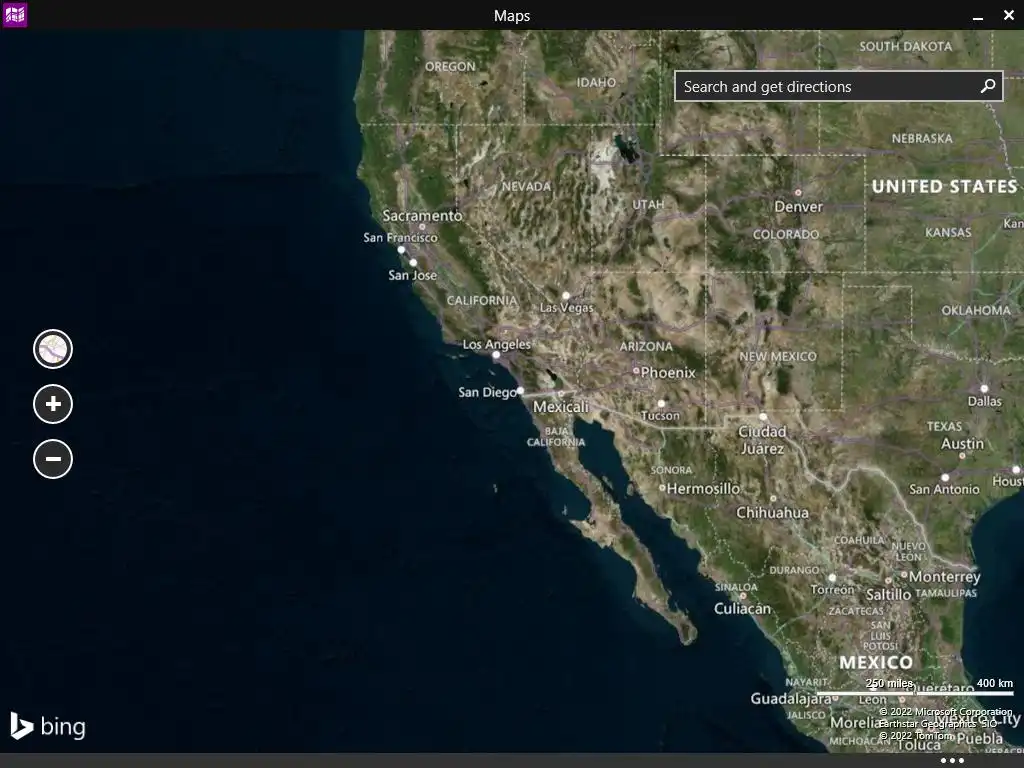Zoom in with the plus button
Image resolution: width=1024 pixels, height=768 pixels.
pos(53,404)
